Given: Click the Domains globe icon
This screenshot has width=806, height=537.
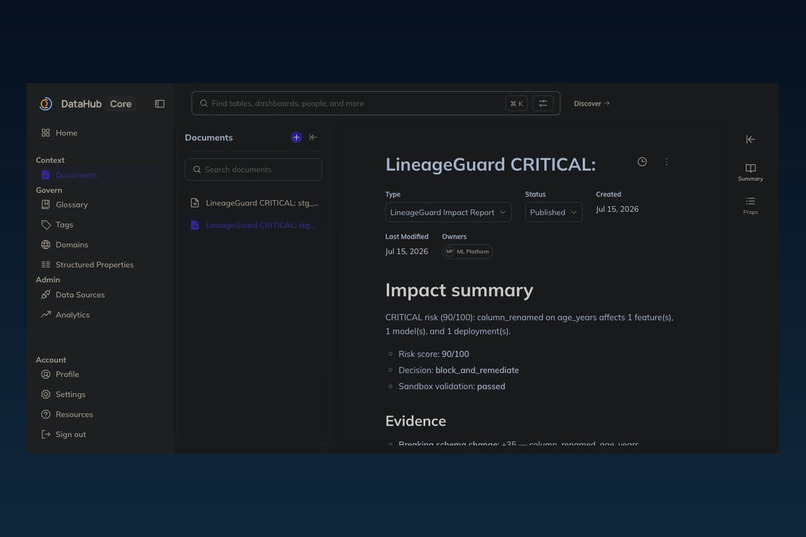Looking at the screenshot, I should [46, 245].
